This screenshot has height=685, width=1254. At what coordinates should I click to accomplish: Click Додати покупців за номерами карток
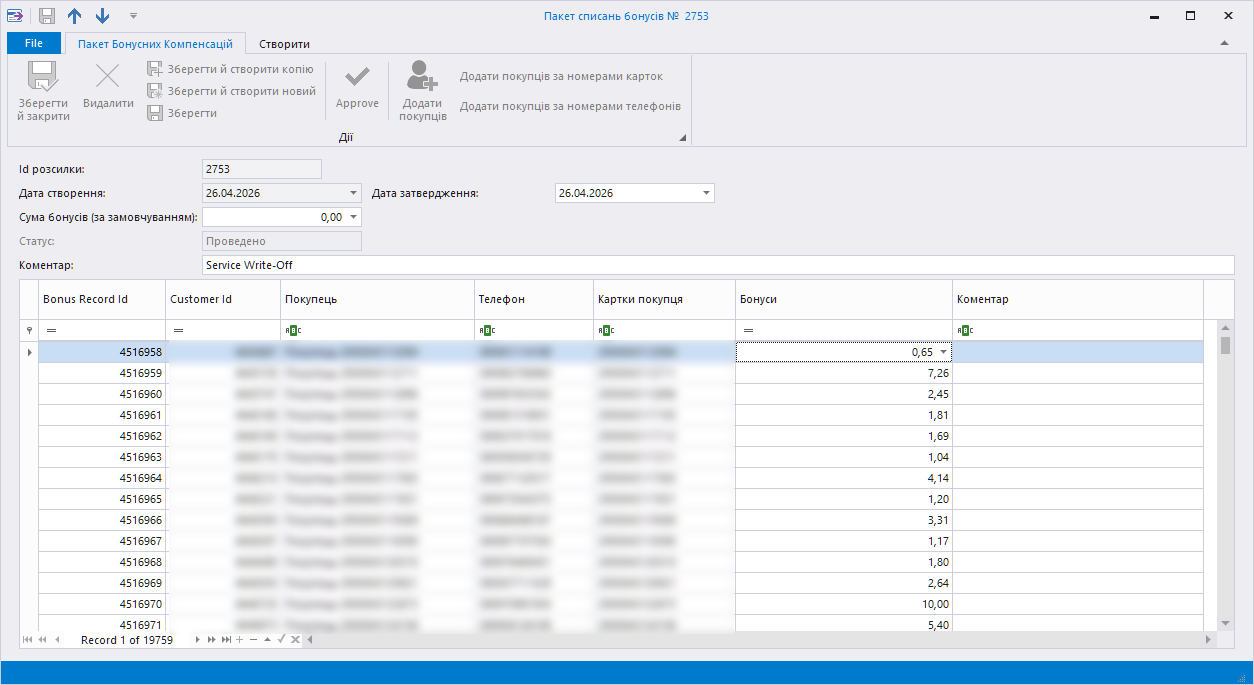click(x=561, y=77)
